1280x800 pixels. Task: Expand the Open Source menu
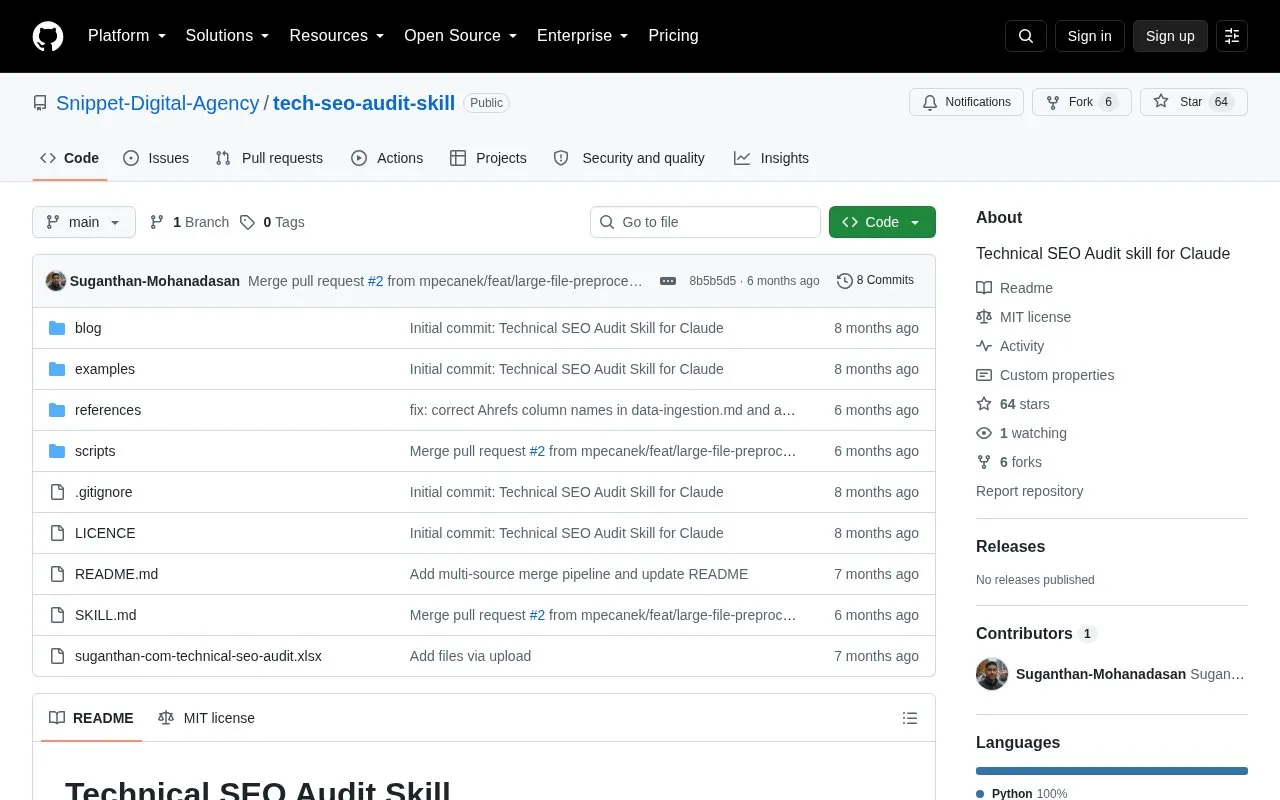[461, 36]
